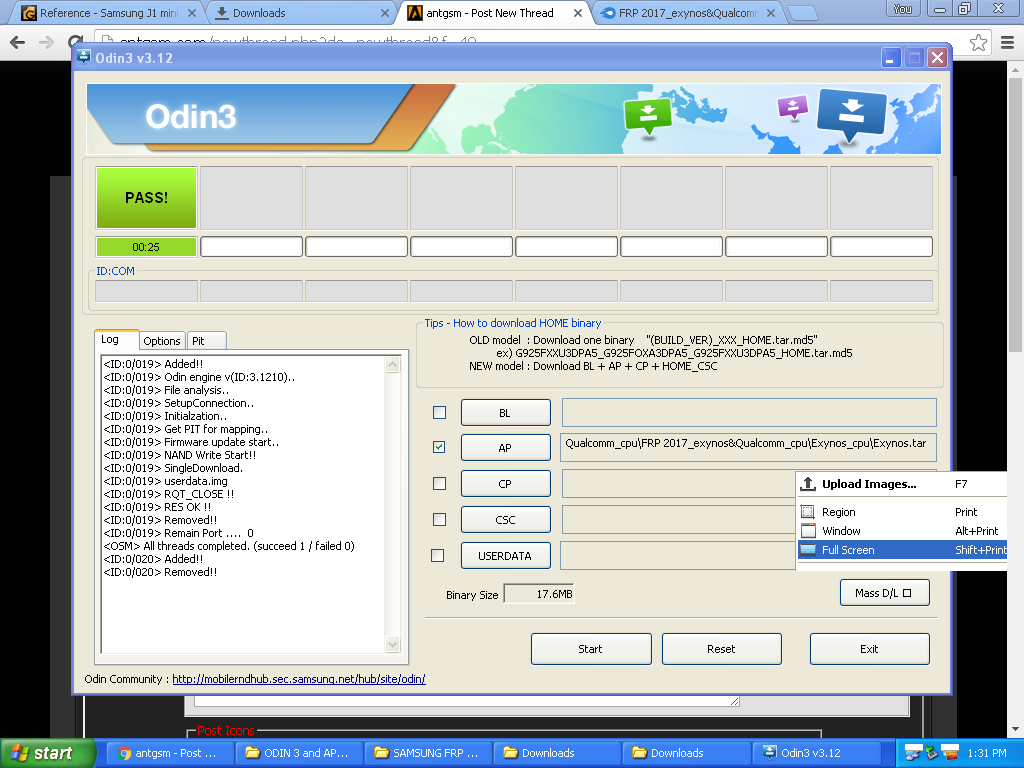Close the Odin3 window
Image resolution: width=1024 pixels, height=768 pixels.
point(937,57)
